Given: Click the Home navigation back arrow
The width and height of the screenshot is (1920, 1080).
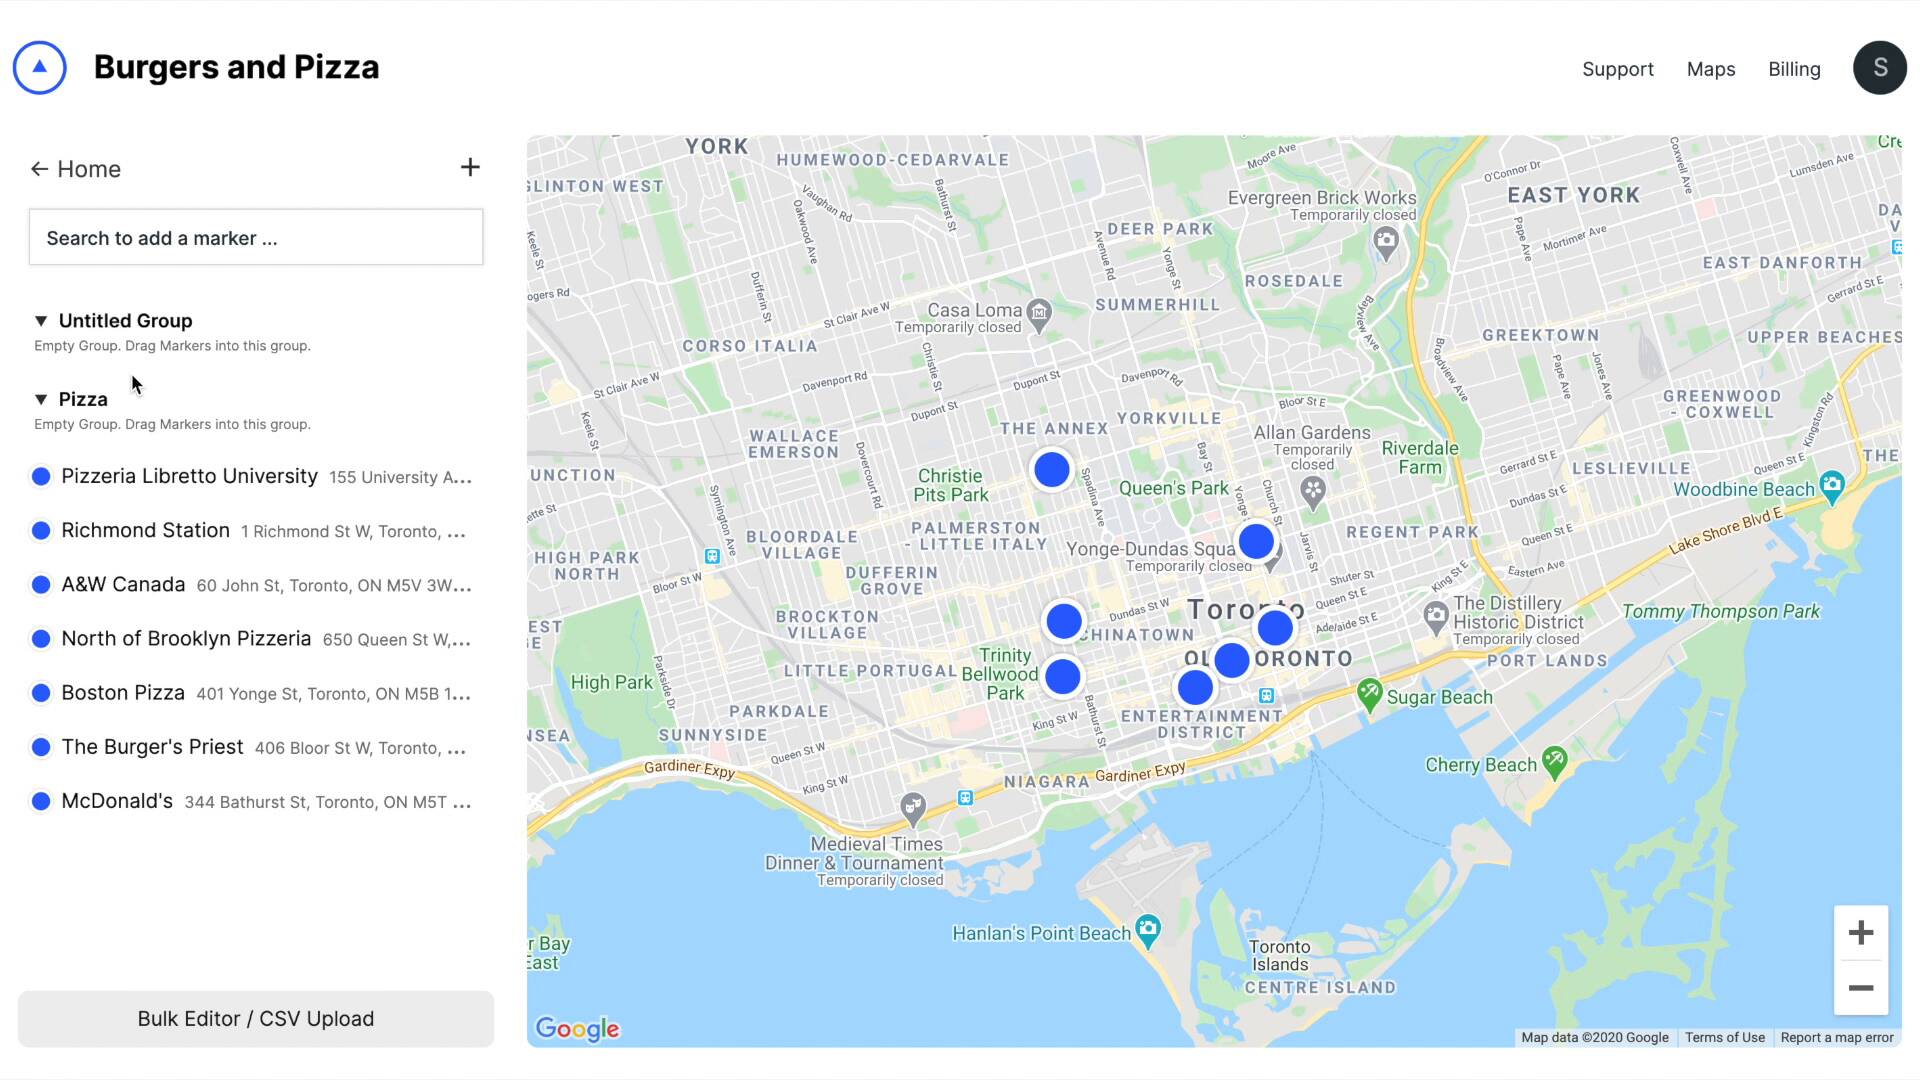Looking at the screenshot, I should [x=40, y=167].
